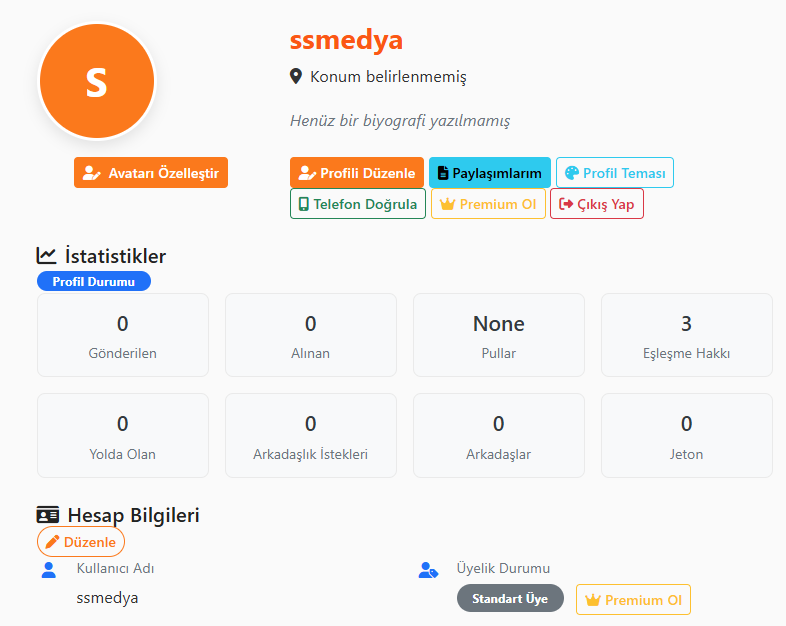The image size is (786, 626).
Task: Click the location pin icon
Action: point(296,77)
